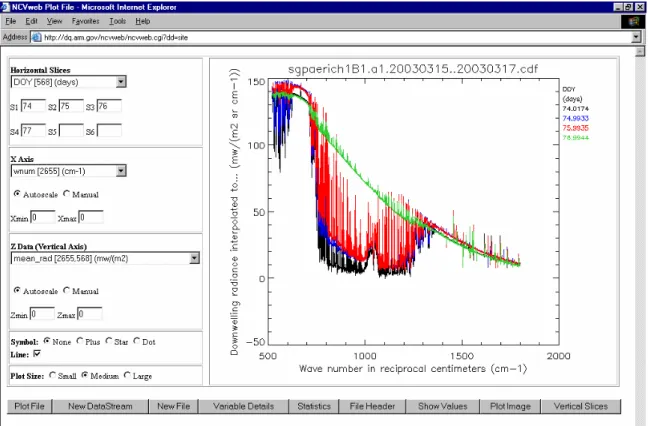Click the Plot File button

[29, 406]
